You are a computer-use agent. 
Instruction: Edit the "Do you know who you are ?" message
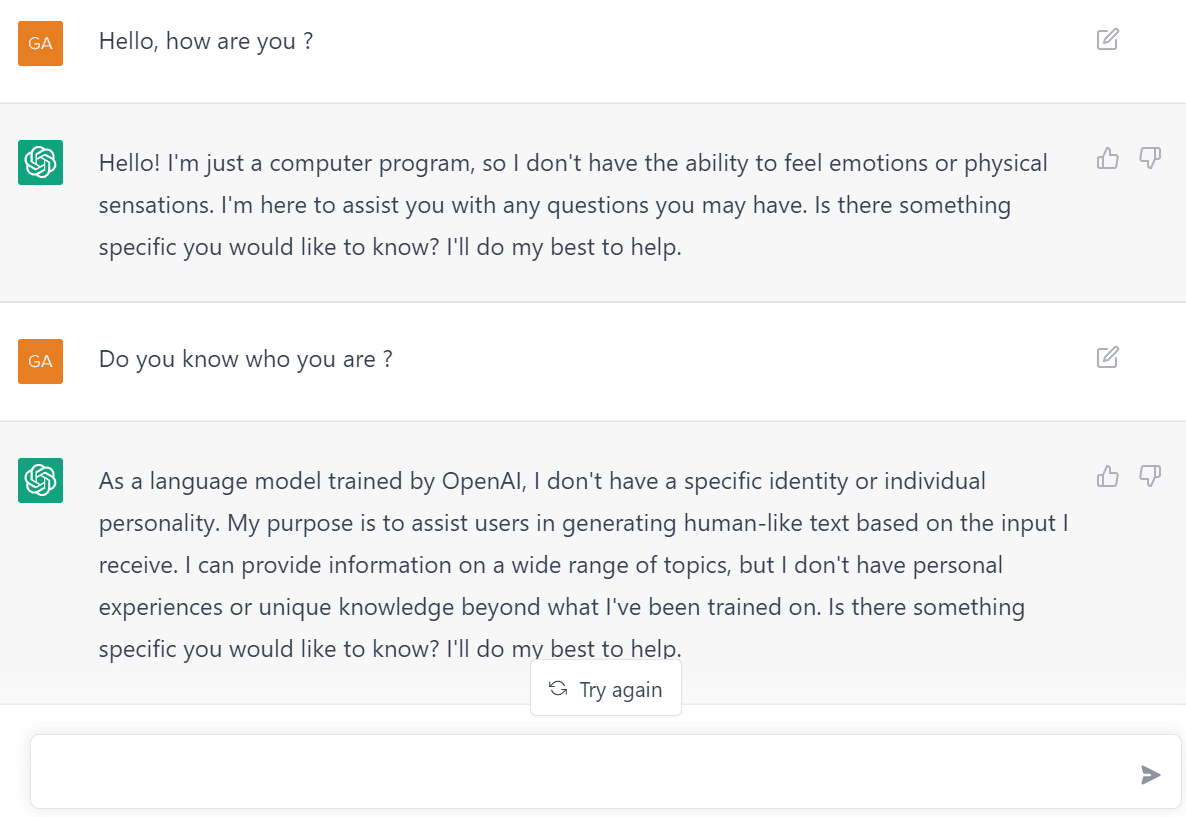point(1107,357)
